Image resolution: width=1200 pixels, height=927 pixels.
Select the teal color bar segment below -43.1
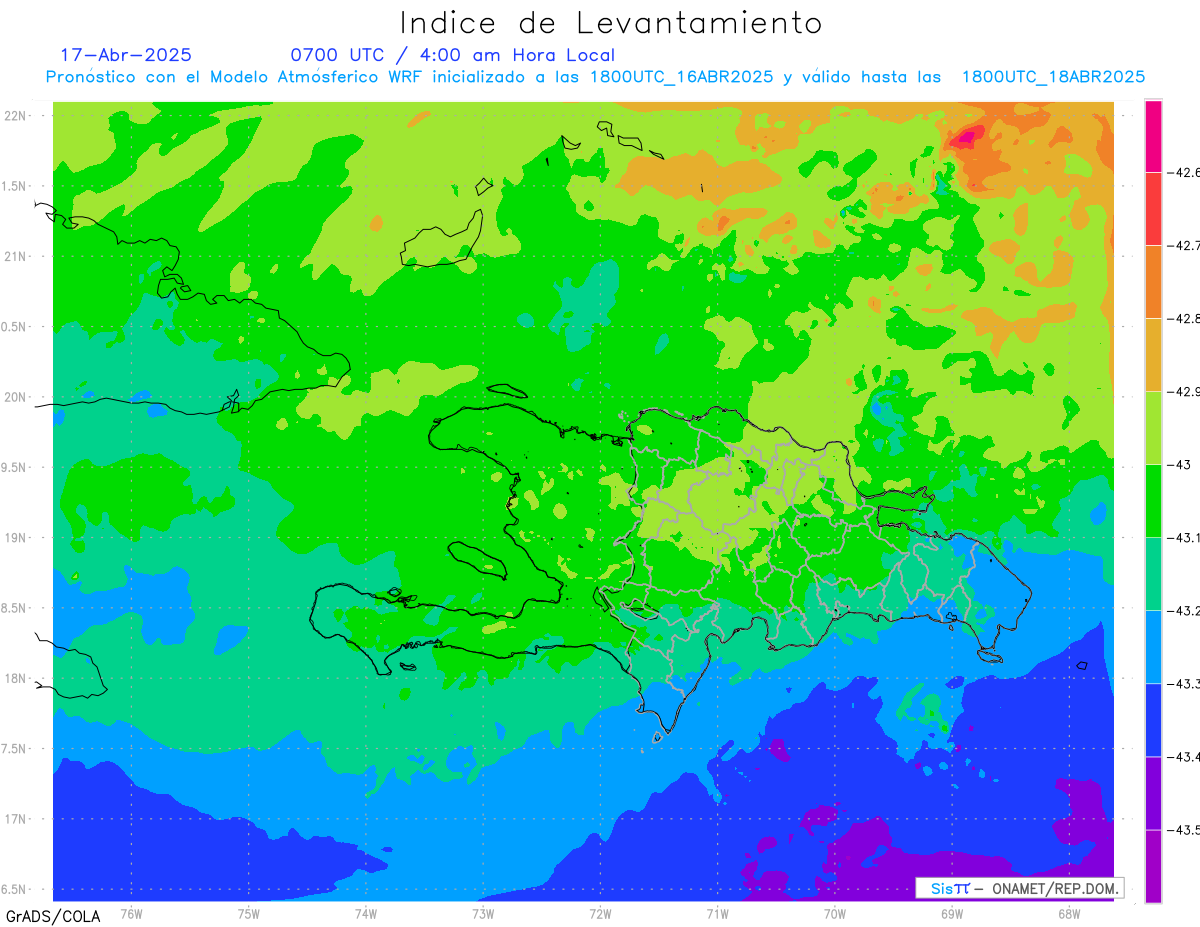click(1153, 573)
